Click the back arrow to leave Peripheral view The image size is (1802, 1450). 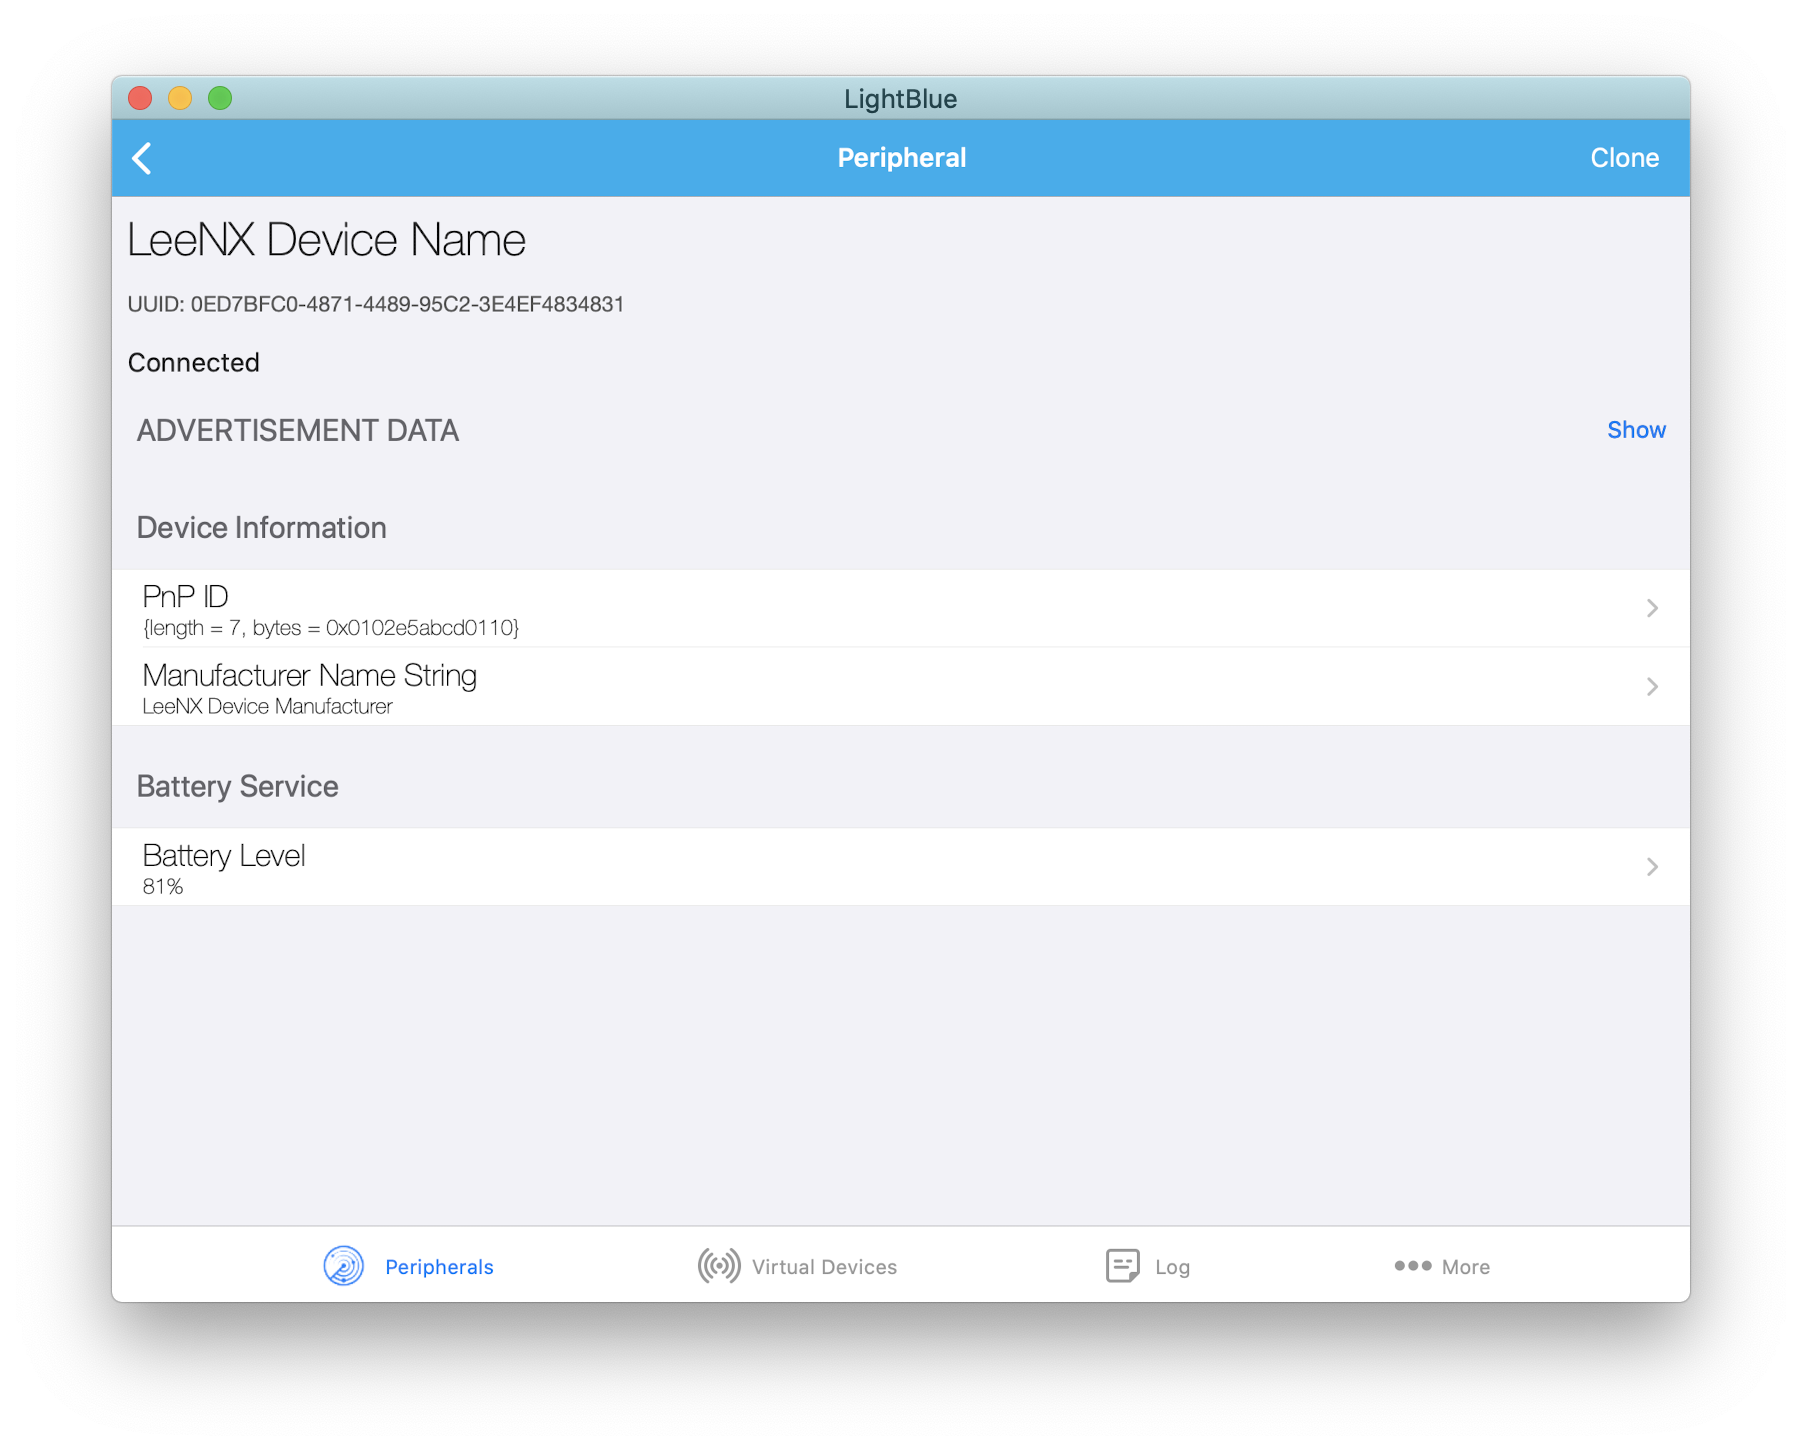point(141,157)
